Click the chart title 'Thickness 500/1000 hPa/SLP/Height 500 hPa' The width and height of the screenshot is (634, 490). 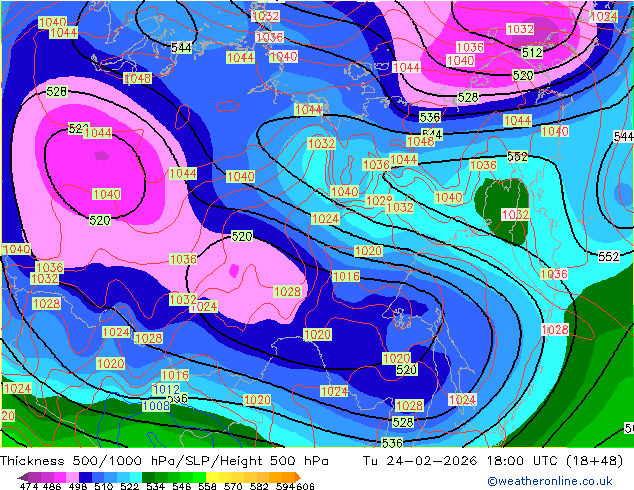point(164,461)
